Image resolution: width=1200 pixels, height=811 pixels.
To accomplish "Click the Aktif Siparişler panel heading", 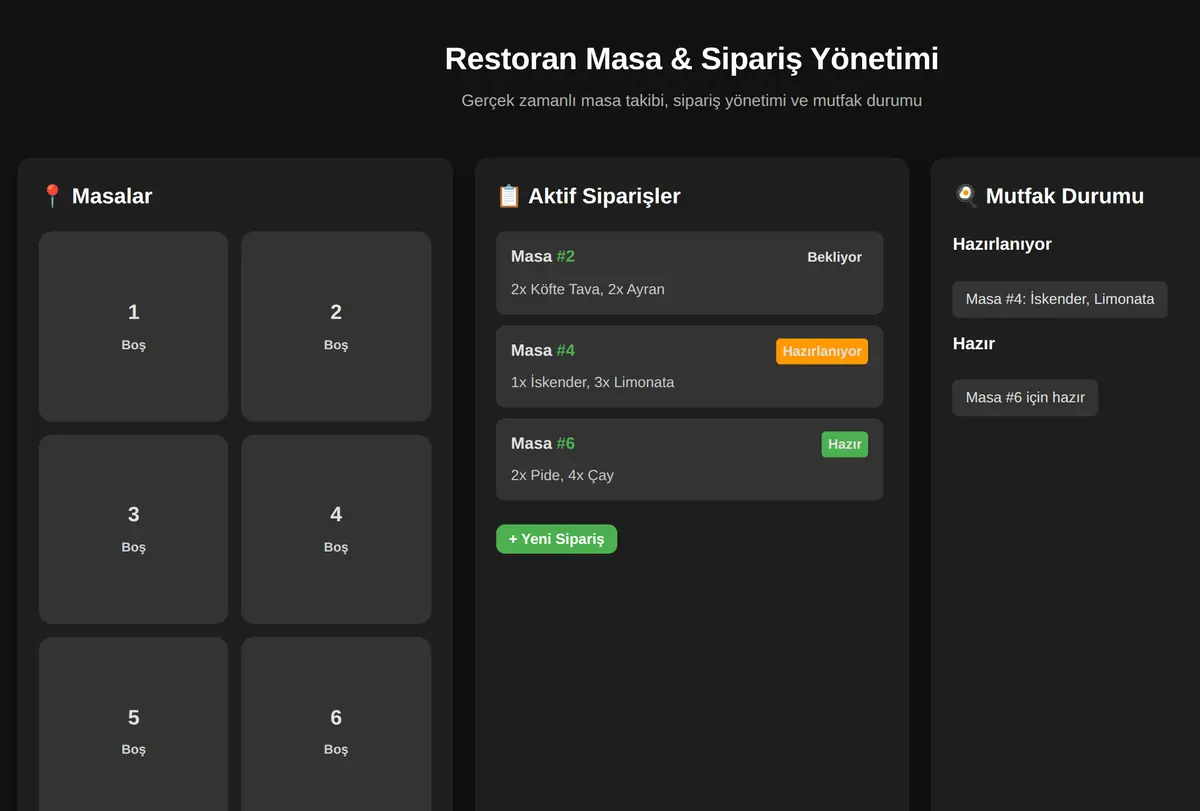I will (589, 196).
